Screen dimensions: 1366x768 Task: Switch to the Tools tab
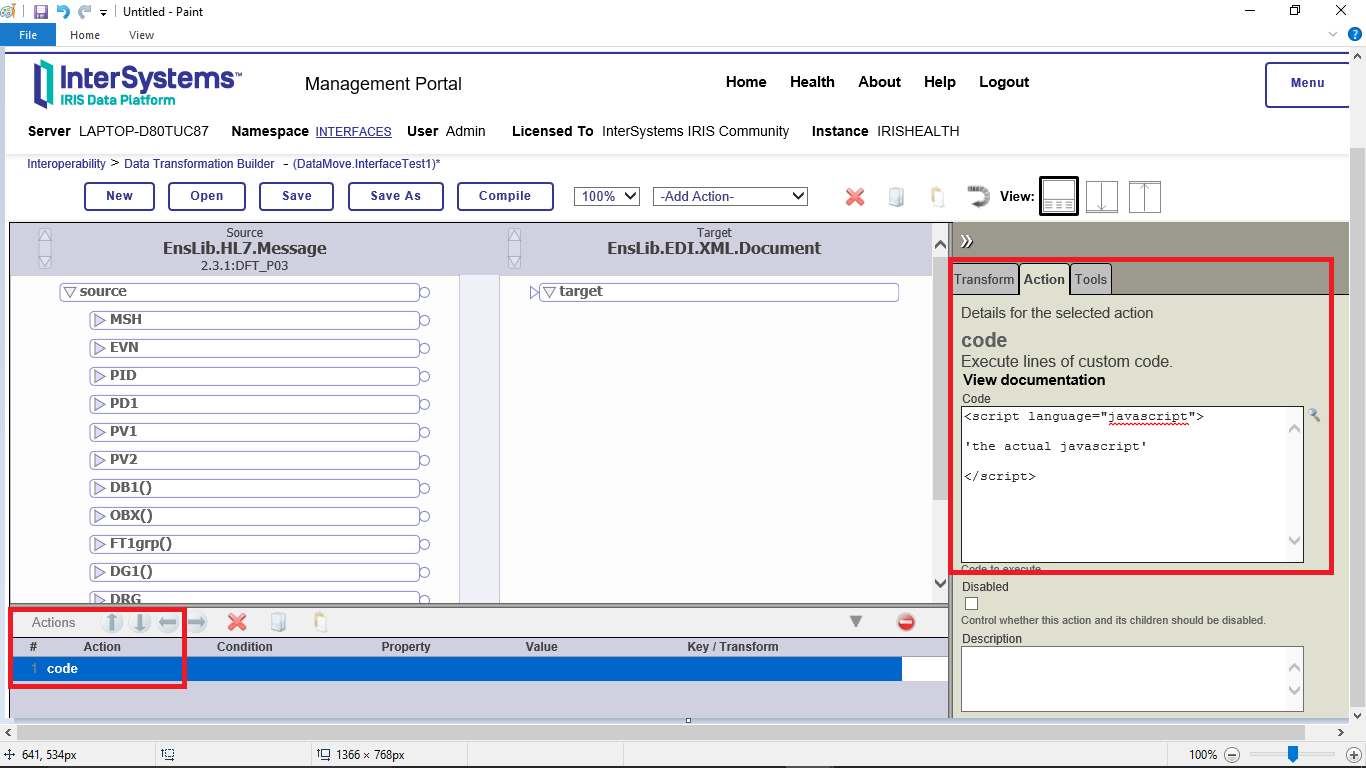click(1091, 279)
